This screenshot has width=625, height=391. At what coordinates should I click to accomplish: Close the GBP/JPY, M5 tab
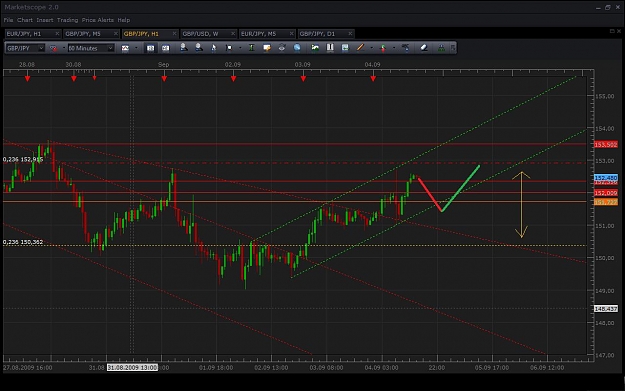116,34
